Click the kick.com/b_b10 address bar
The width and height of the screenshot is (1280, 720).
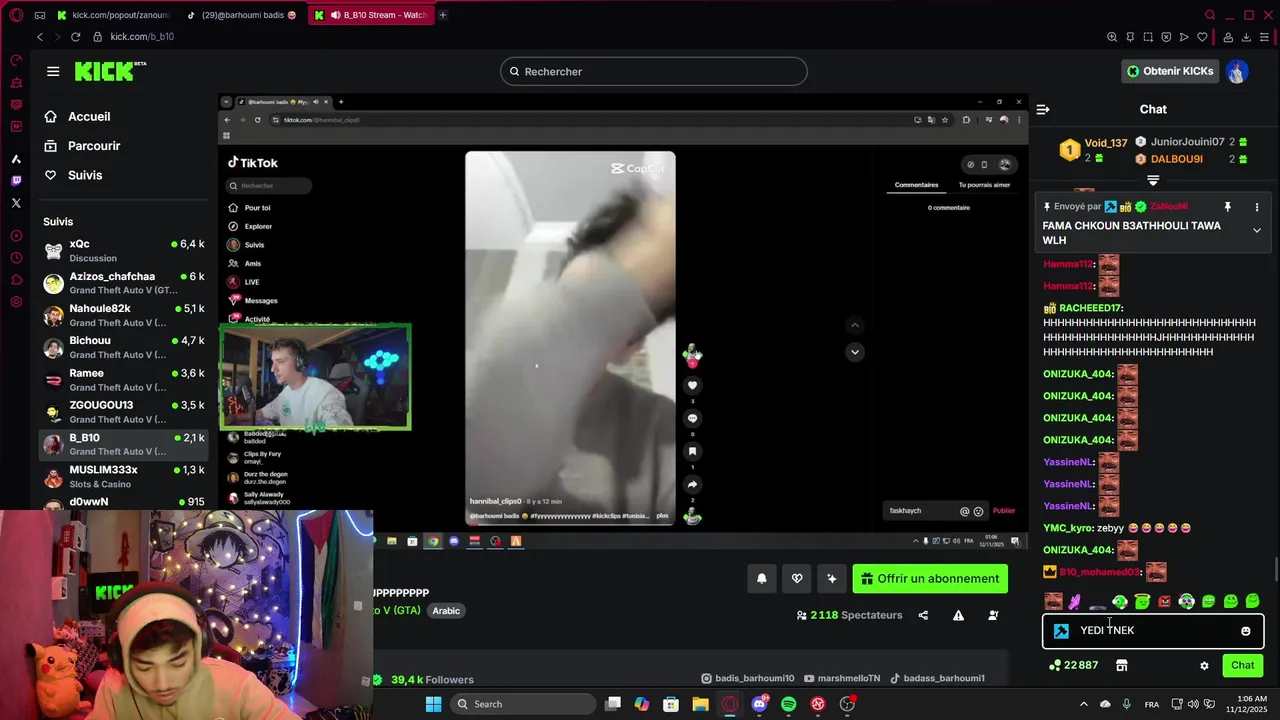[142, 37]
